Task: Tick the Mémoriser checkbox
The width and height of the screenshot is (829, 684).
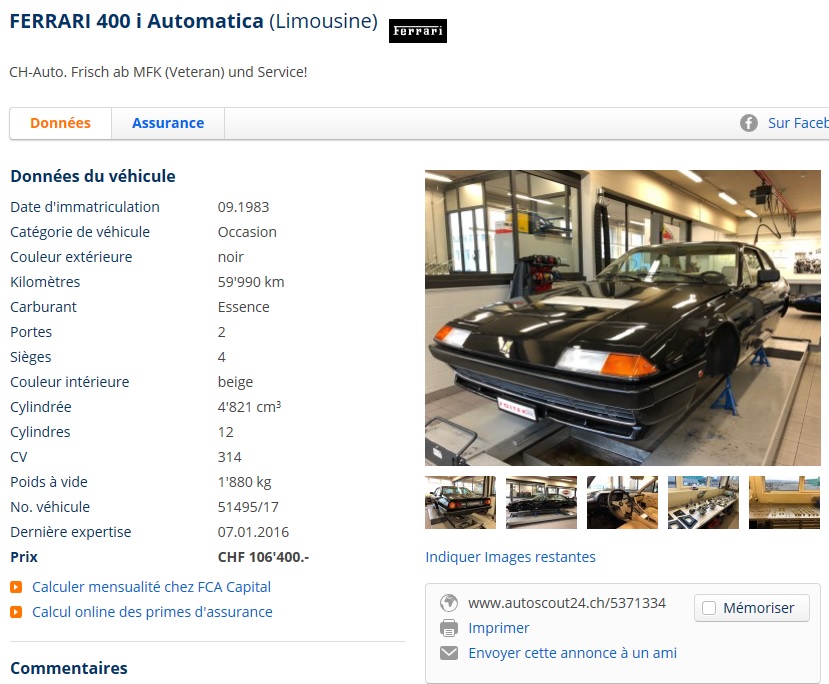Action: pos(709,608)
